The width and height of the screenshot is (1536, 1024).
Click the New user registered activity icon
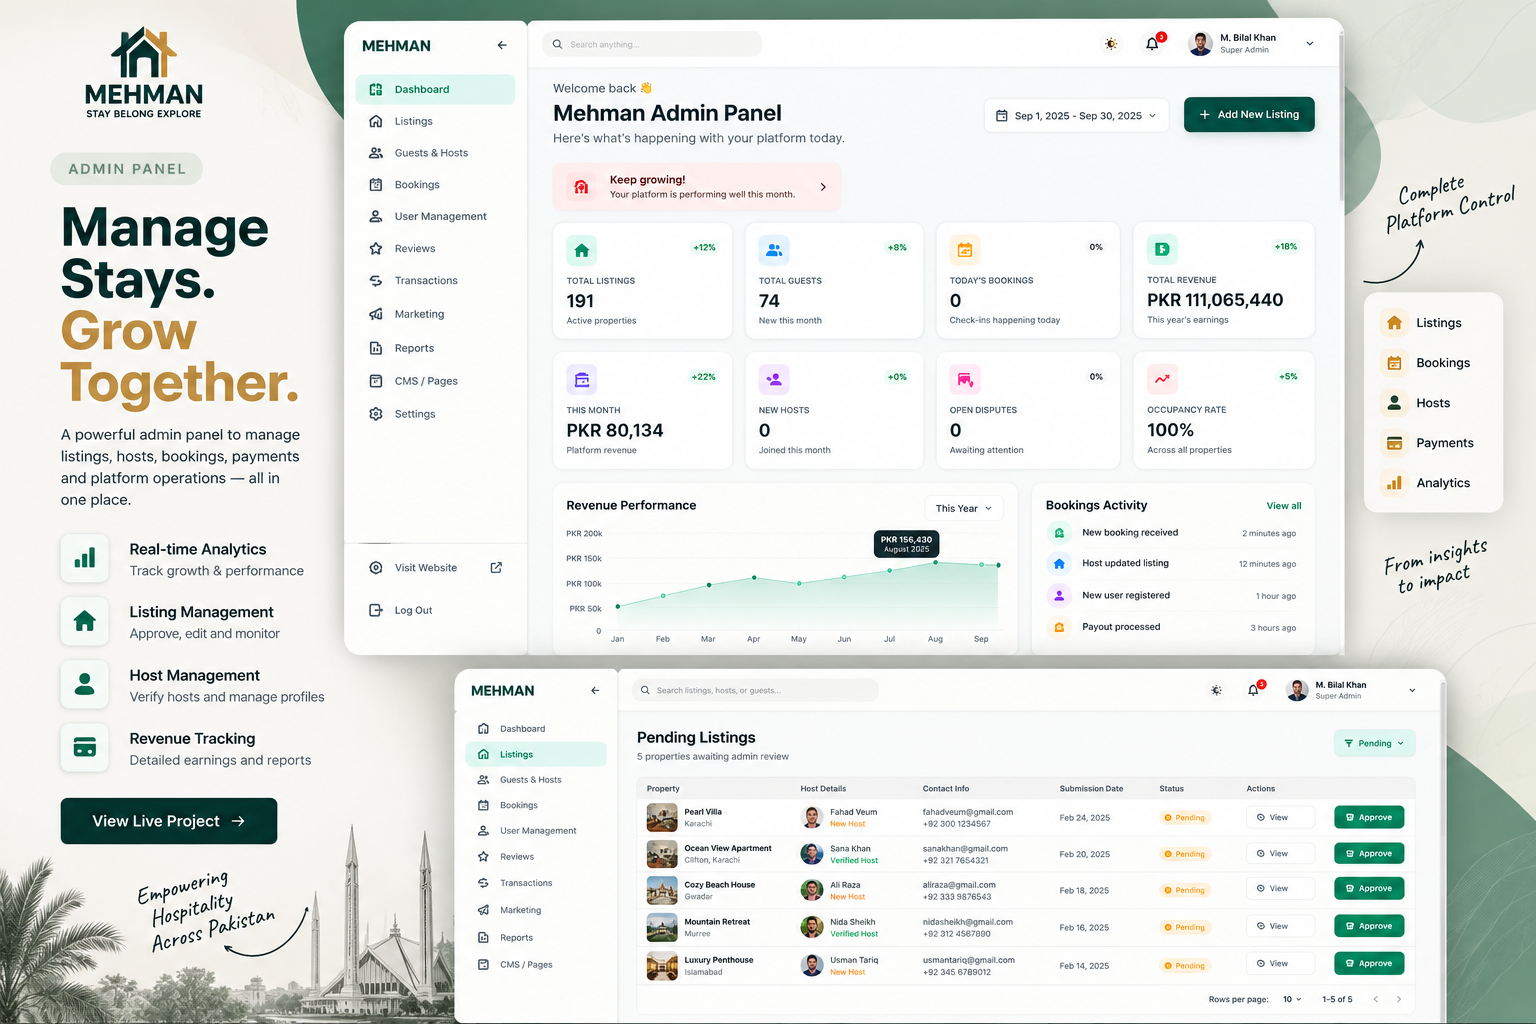click(1059, 595)
